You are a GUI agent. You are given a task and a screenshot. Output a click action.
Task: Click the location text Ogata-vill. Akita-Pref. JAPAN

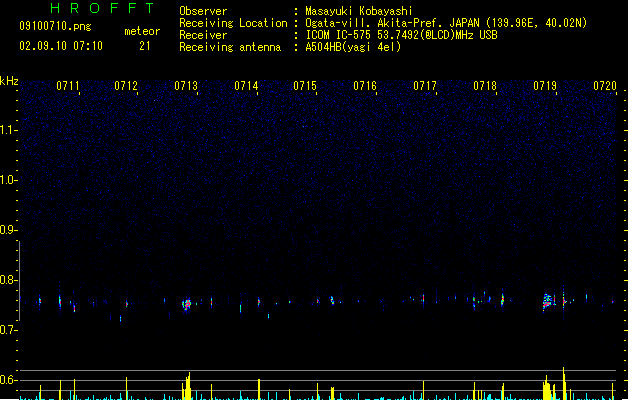(x=392, y=23)
